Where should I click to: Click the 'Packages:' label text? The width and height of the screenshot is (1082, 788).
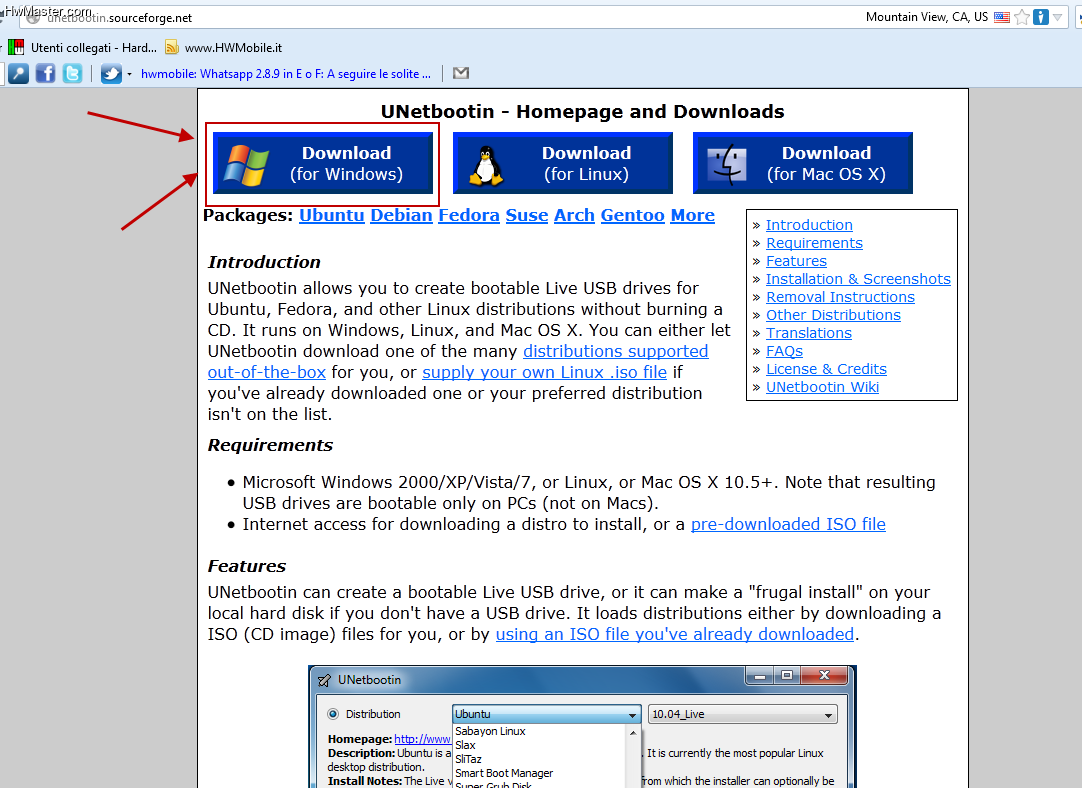click(x=248, y=215)
